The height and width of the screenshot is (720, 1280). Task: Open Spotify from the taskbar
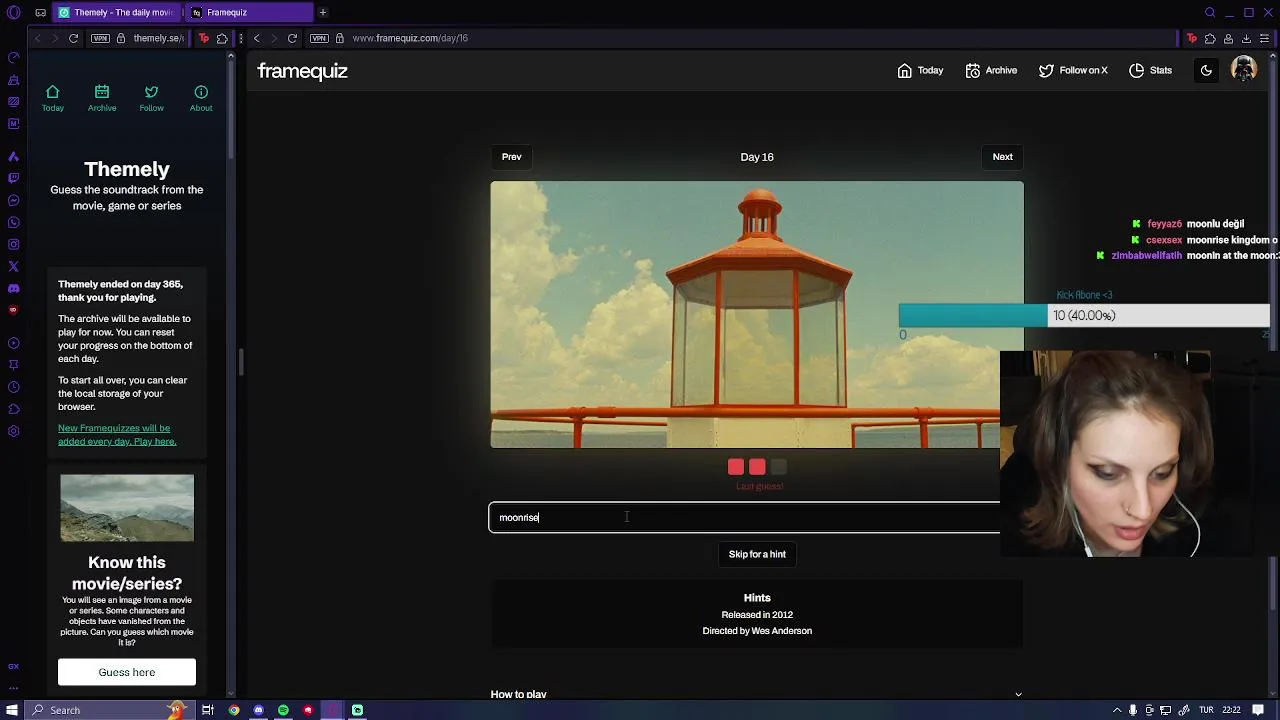tap(283, 710)
